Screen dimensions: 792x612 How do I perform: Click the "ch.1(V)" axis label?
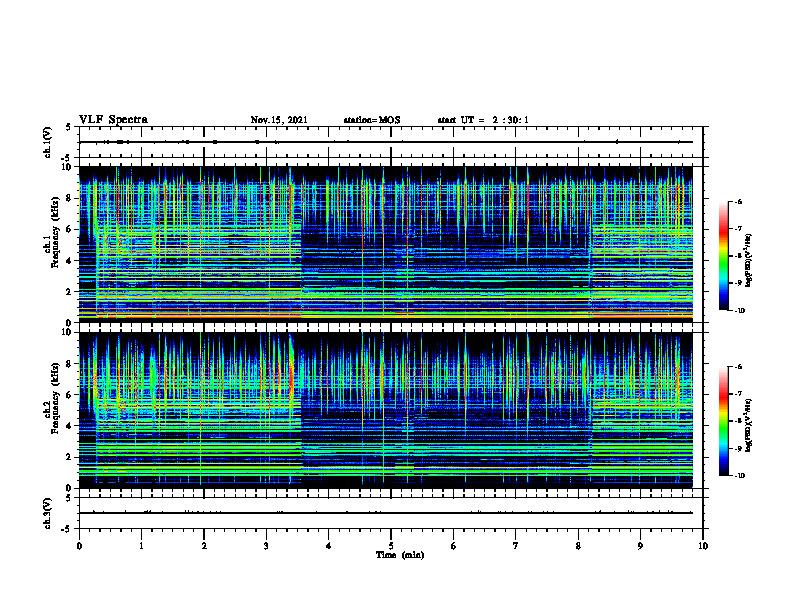47,142
